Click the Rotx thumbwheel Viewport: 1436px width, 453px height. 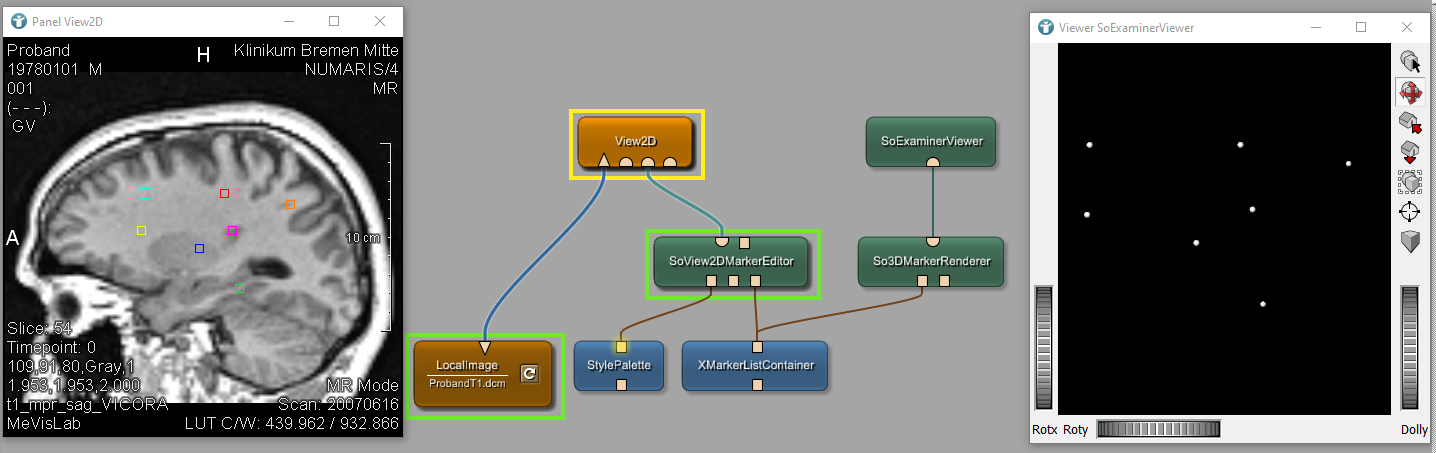click(x=1044, y=347)
